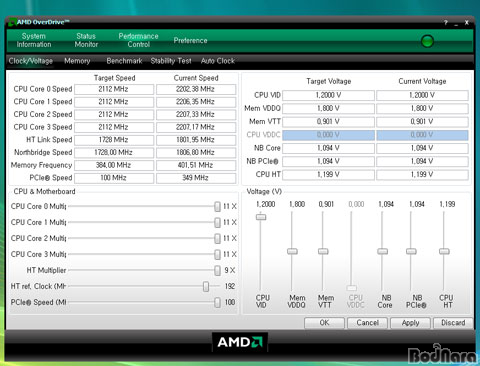Viewport: 480px width, 366px height.
Task: Click the OK button
Action: point(324,323)
